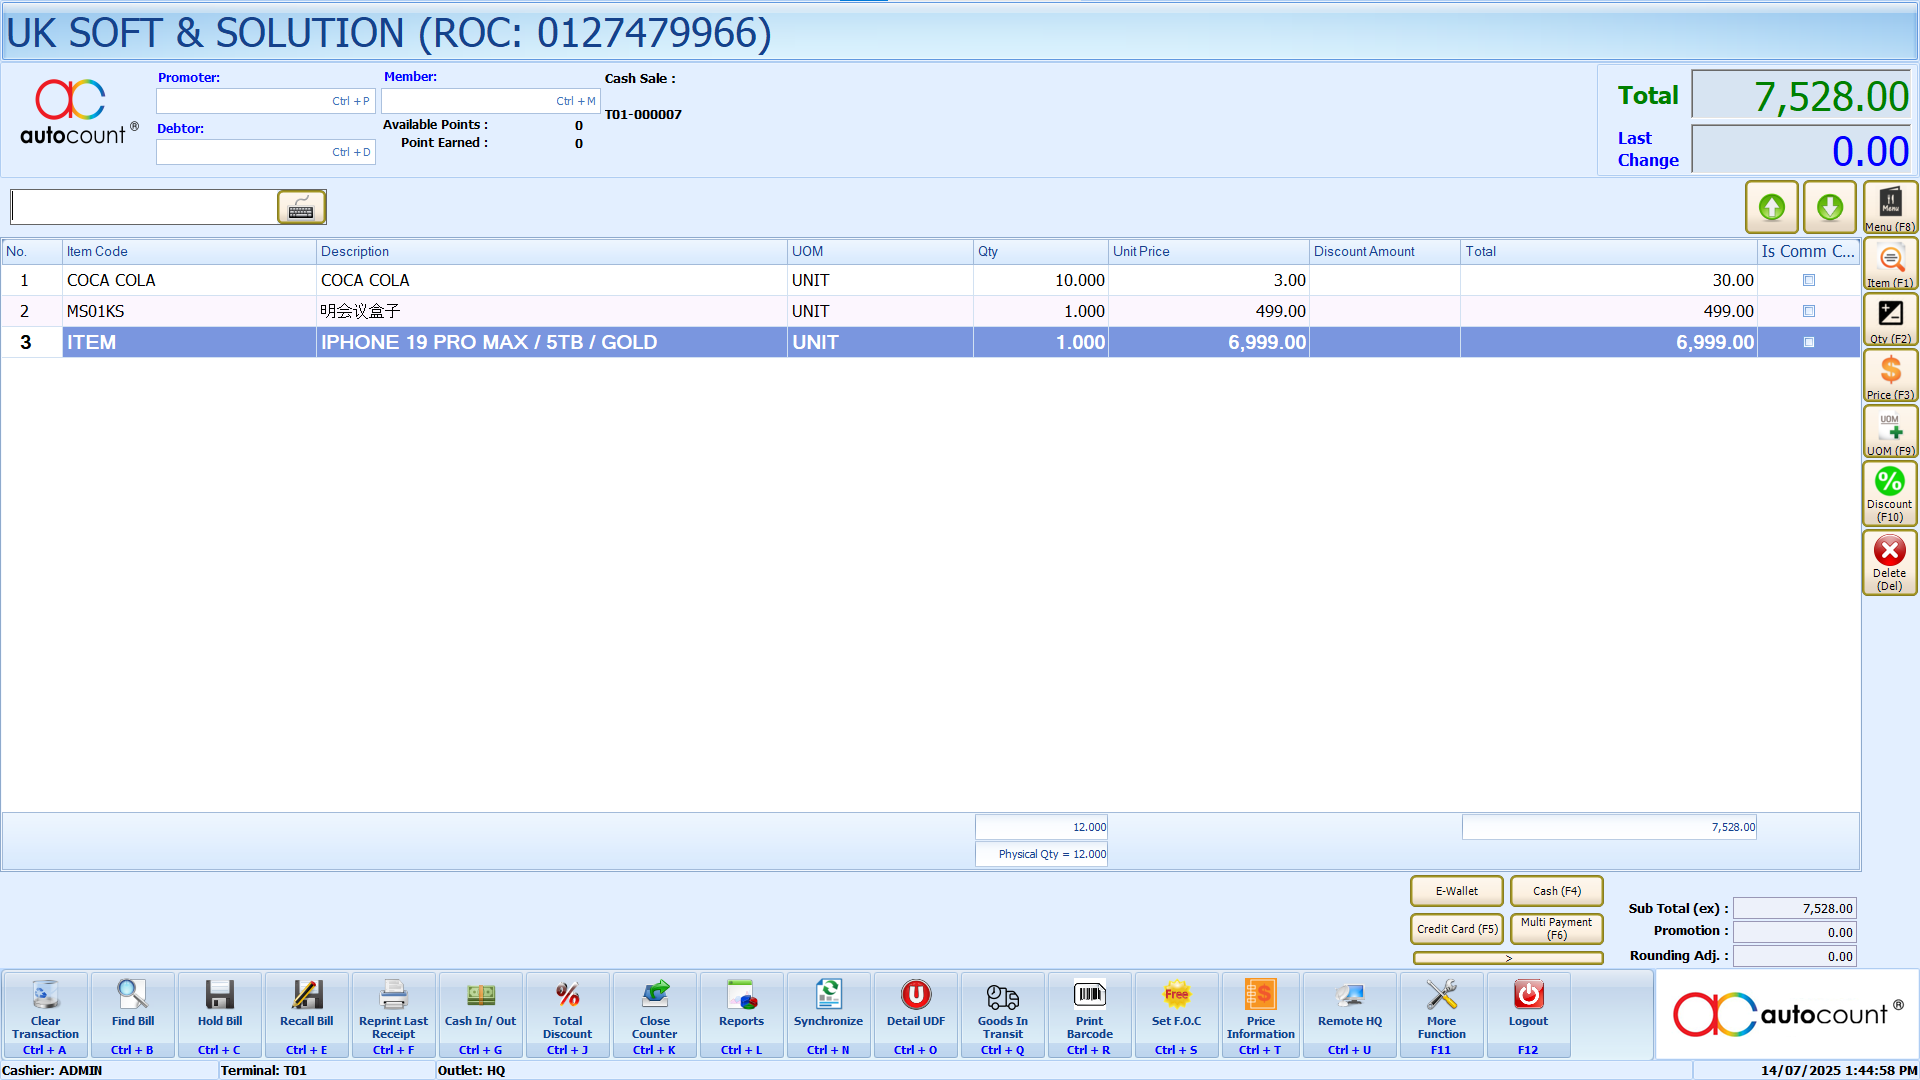Viewport: 1920px width, 1080px height.
Task: Pay with Cash (F4)
Action: point(1556,891)
